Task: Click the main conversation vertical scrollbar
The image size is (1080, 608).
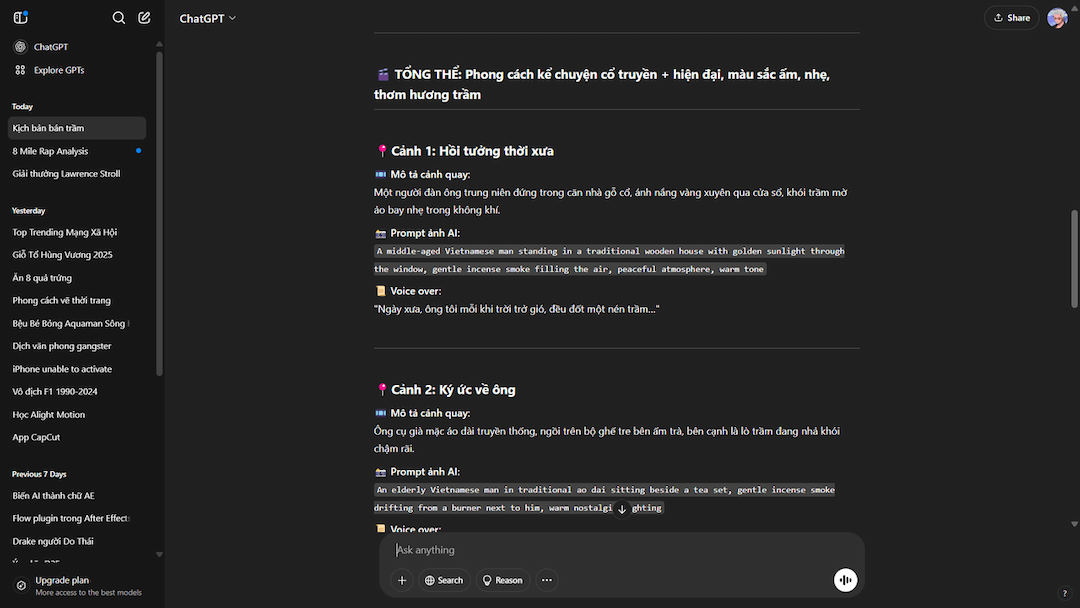Action: click(x=1074, y=259)
